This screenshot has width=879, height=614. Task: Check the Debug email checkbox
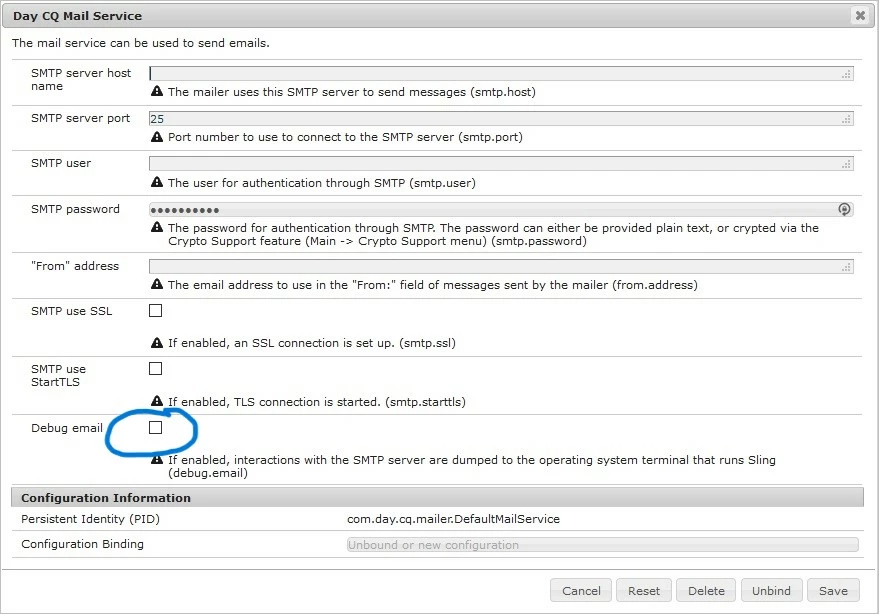point(155,427)
